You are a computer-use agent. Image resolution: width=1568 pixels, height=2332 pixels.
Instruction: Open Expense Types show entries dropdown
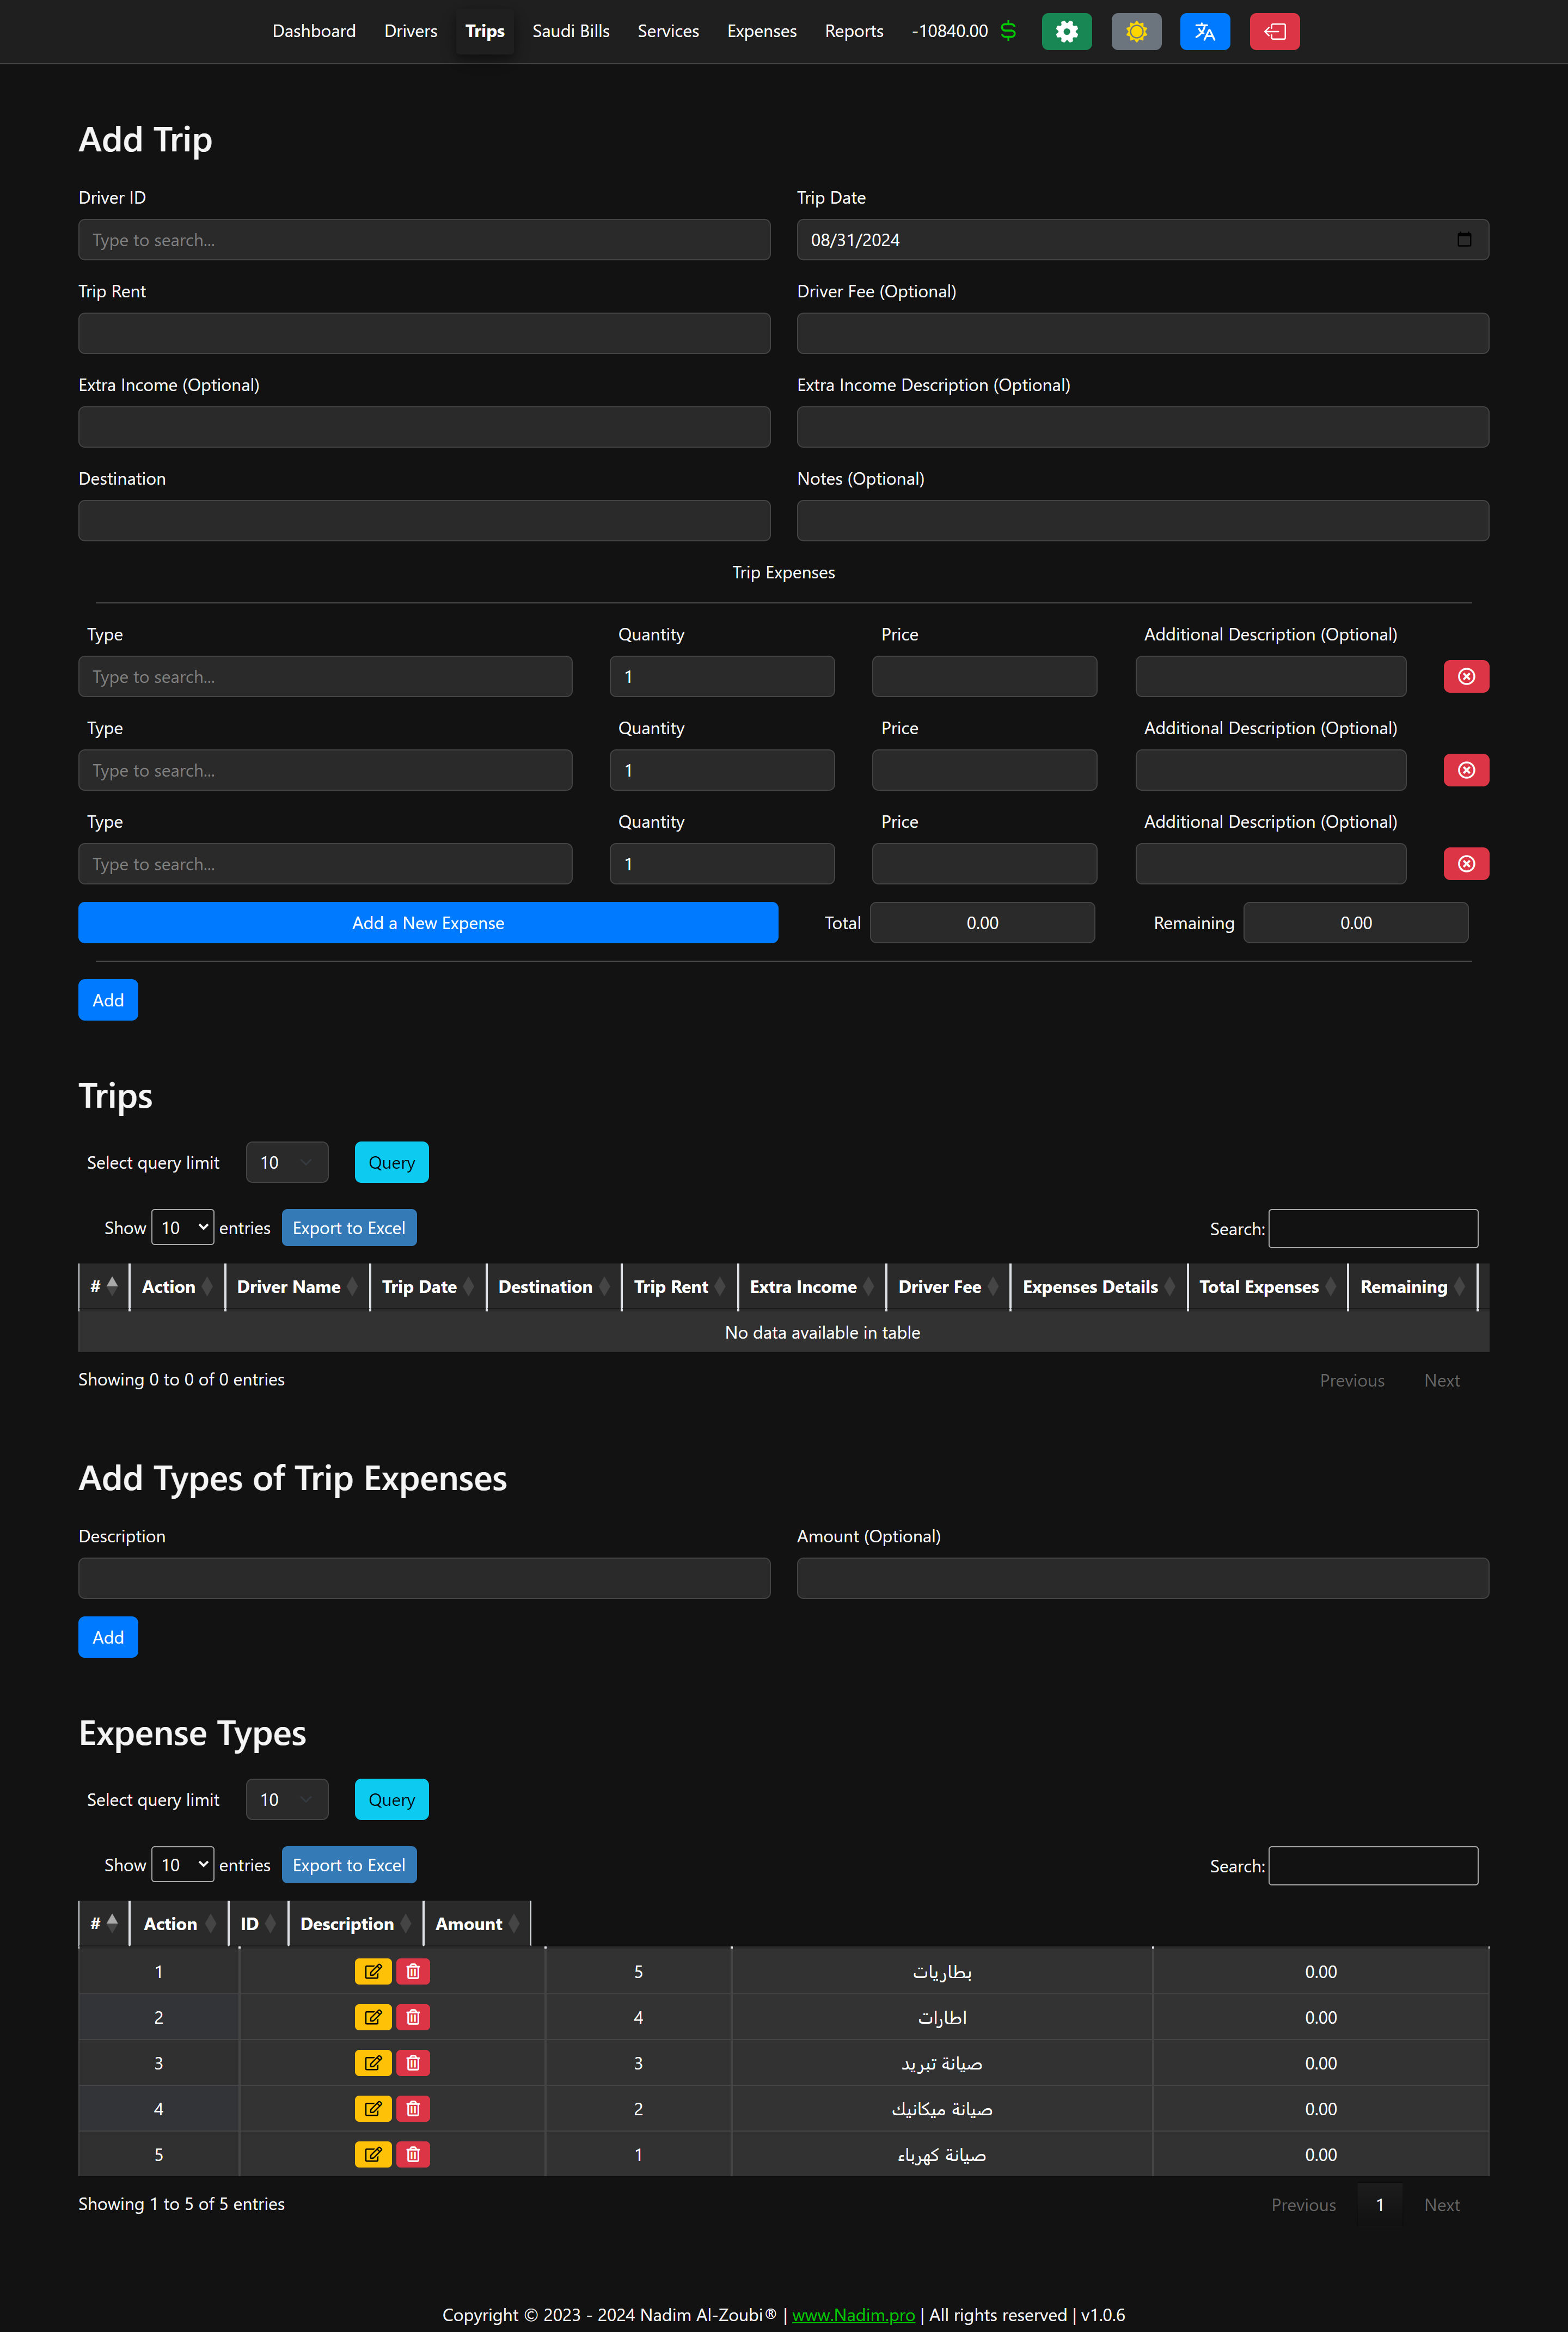point(182,1865)
